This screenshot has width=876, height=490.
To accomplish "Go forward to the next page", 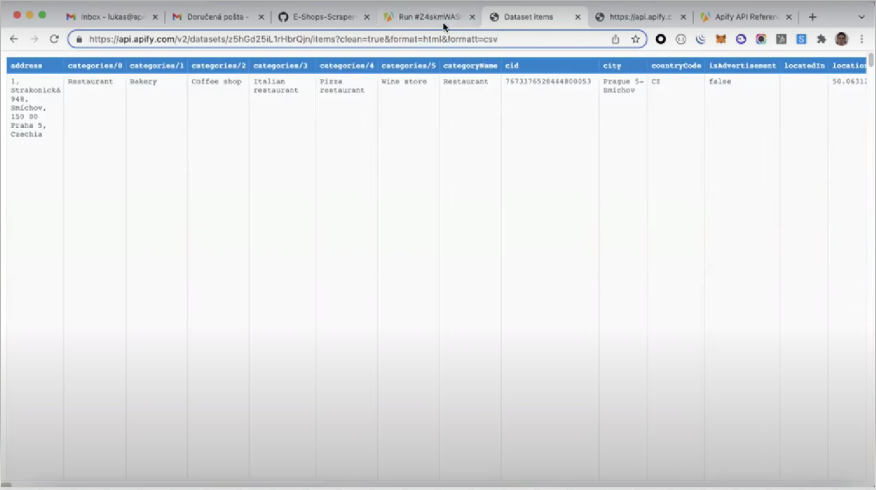I will pyautogui.click(x=34, y=39).
